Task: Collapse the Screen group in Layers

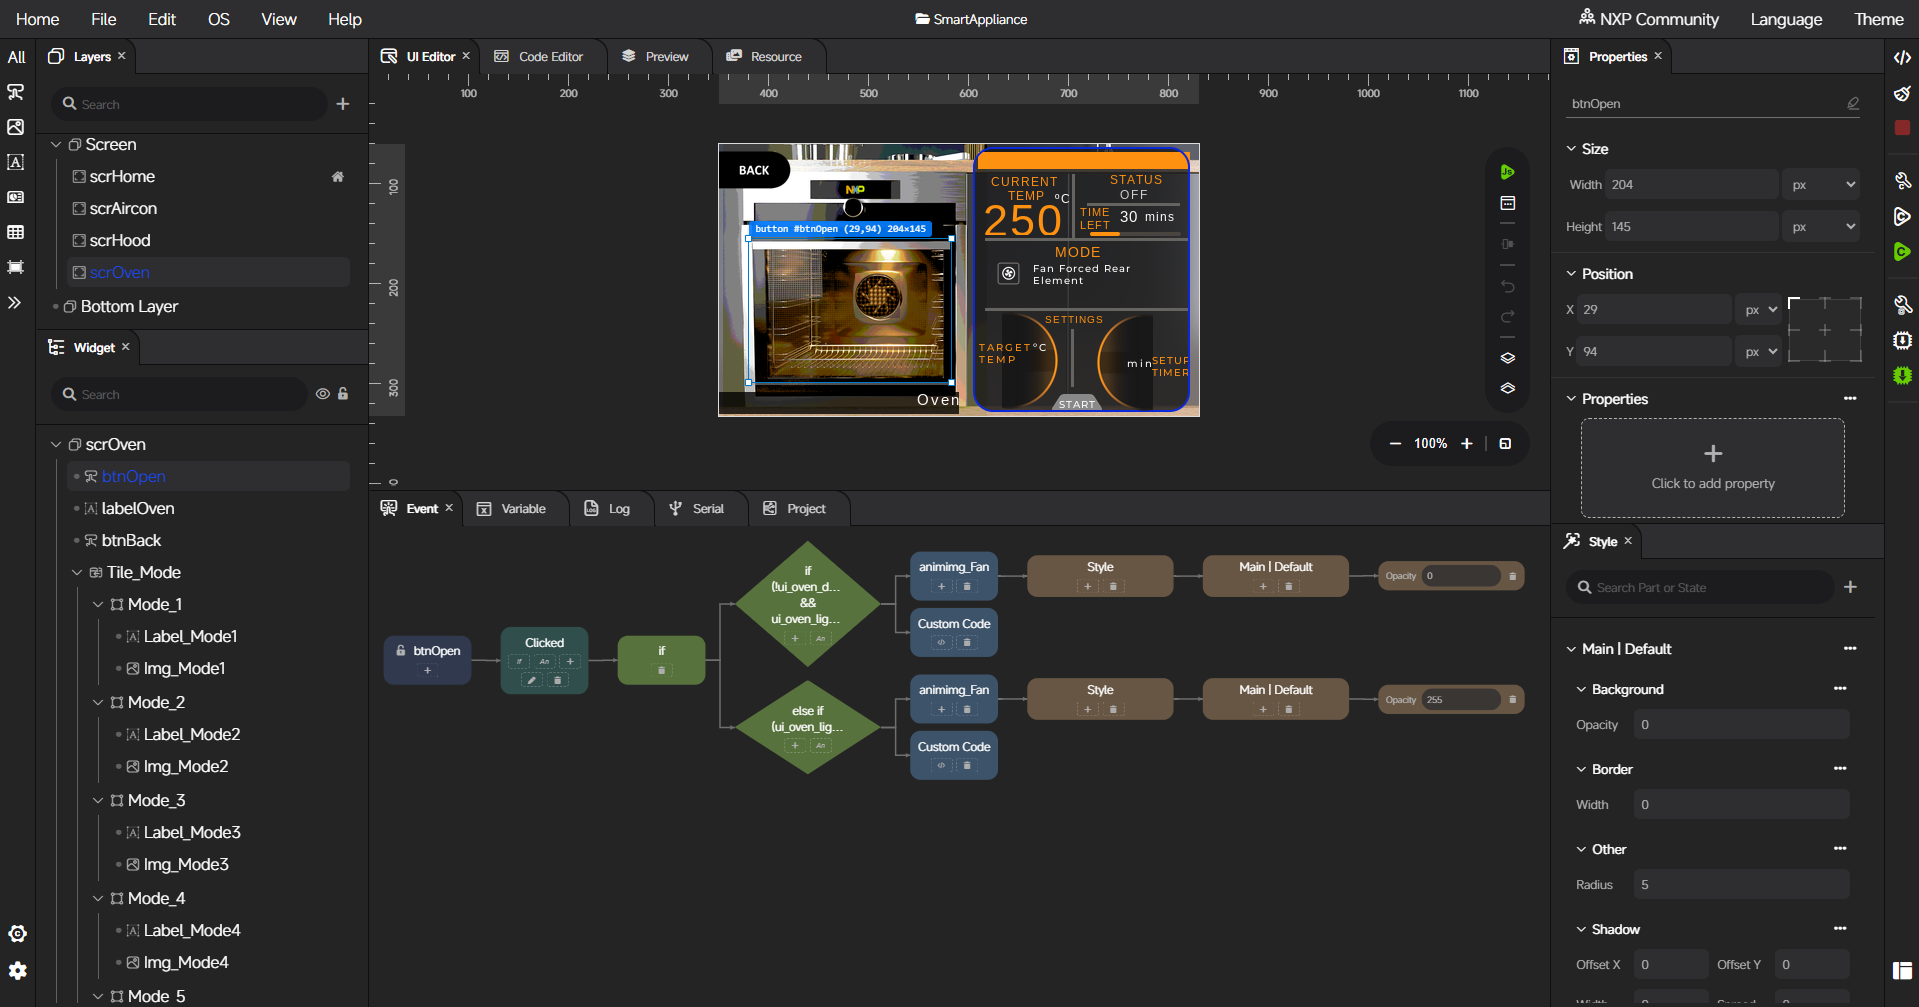Action: pos(56,145)
